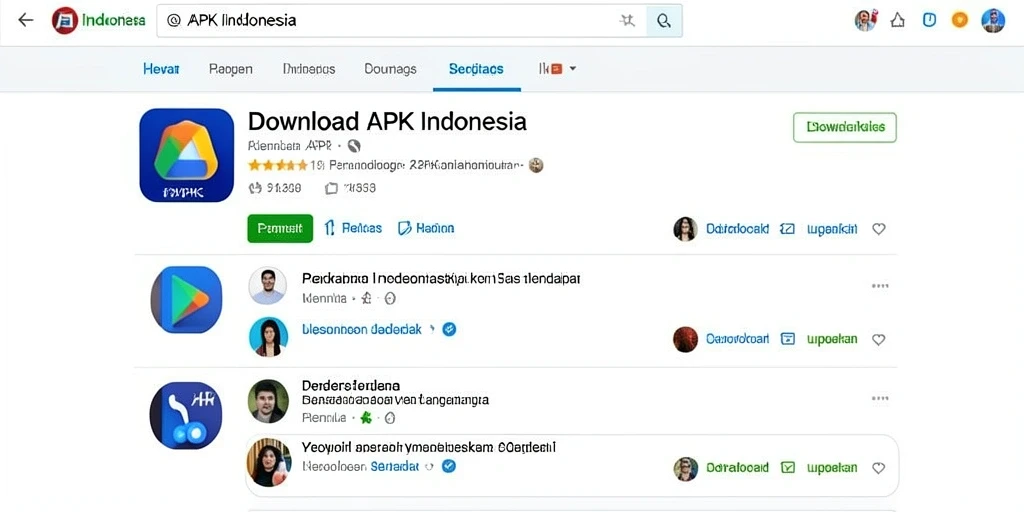Screen dimensions: 1024x512
Task: Click the avatar beside Derdersferdena
Action: (268, 400)
